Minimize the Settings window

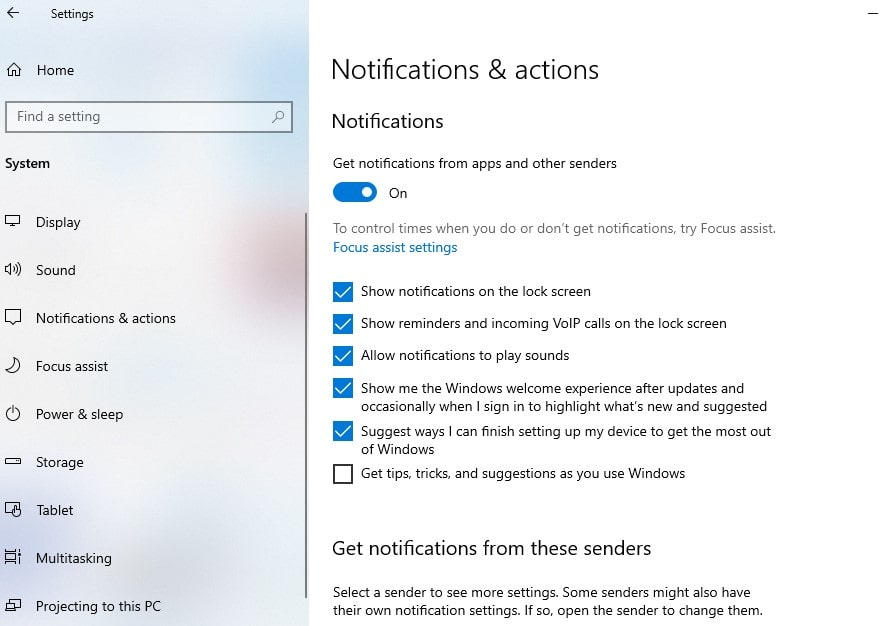click(x=873, y=13)
